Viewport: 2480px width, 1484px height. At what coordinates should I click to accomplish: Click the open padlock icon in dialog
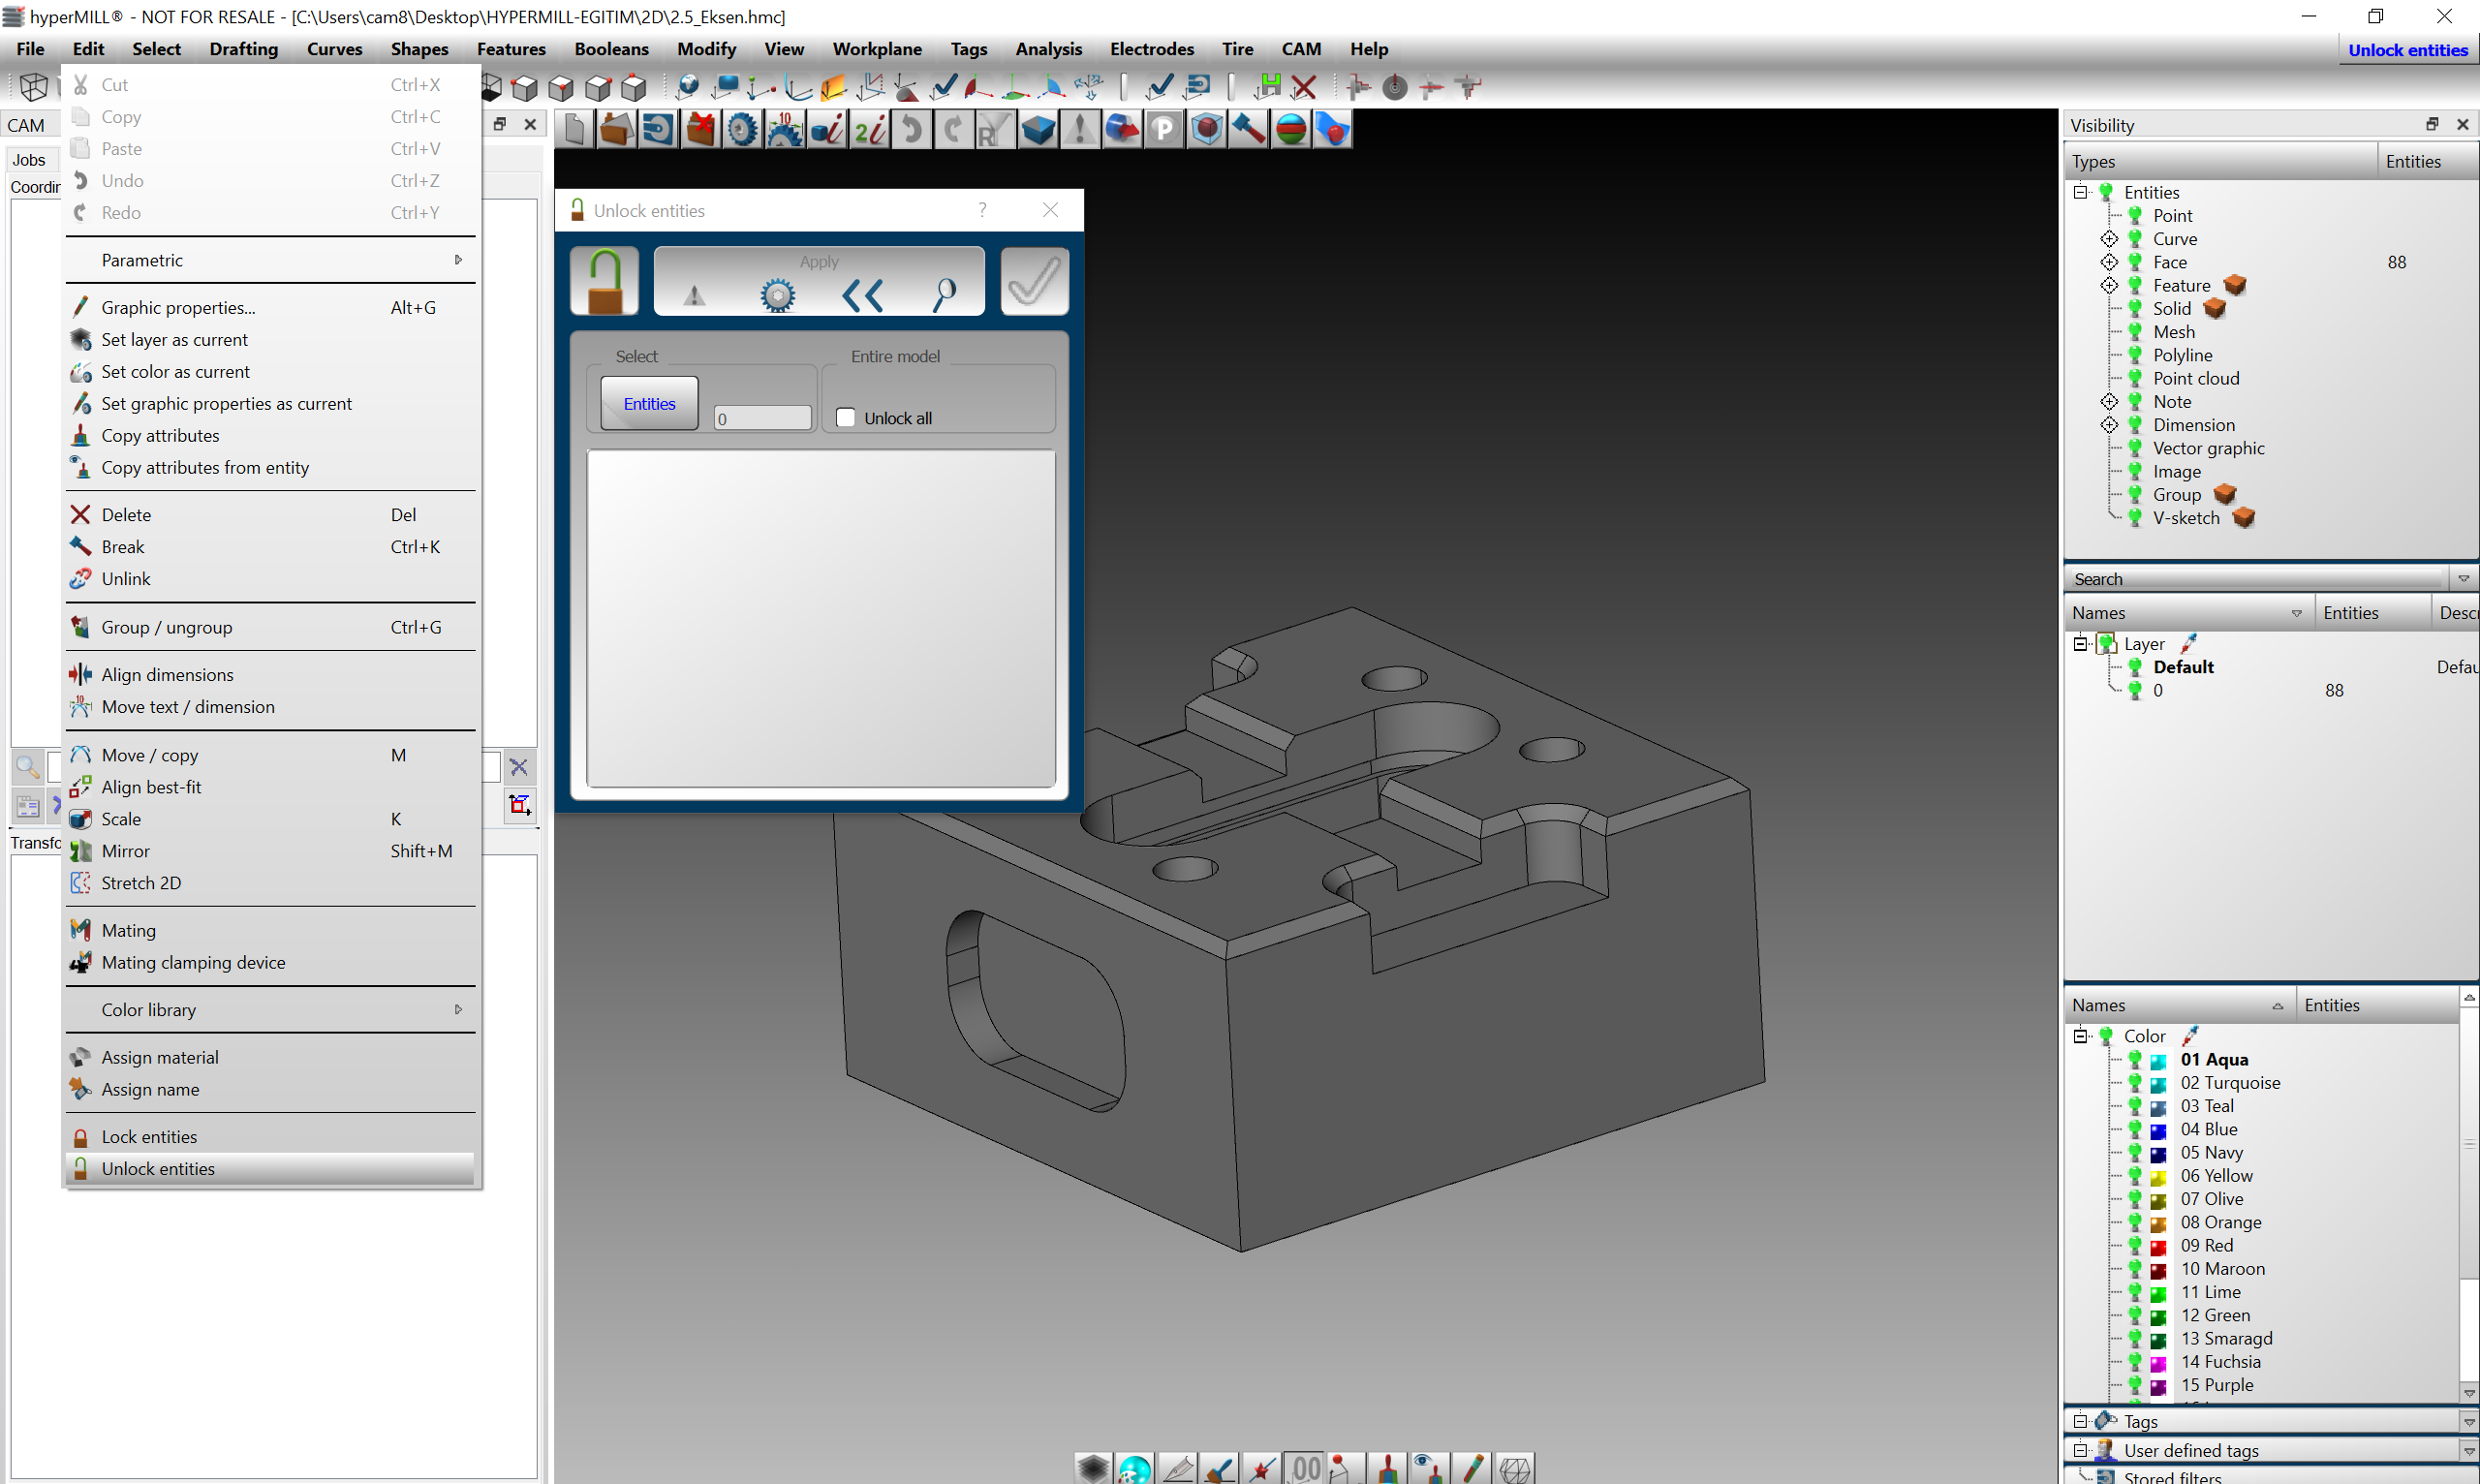click(x=604, y=282)
